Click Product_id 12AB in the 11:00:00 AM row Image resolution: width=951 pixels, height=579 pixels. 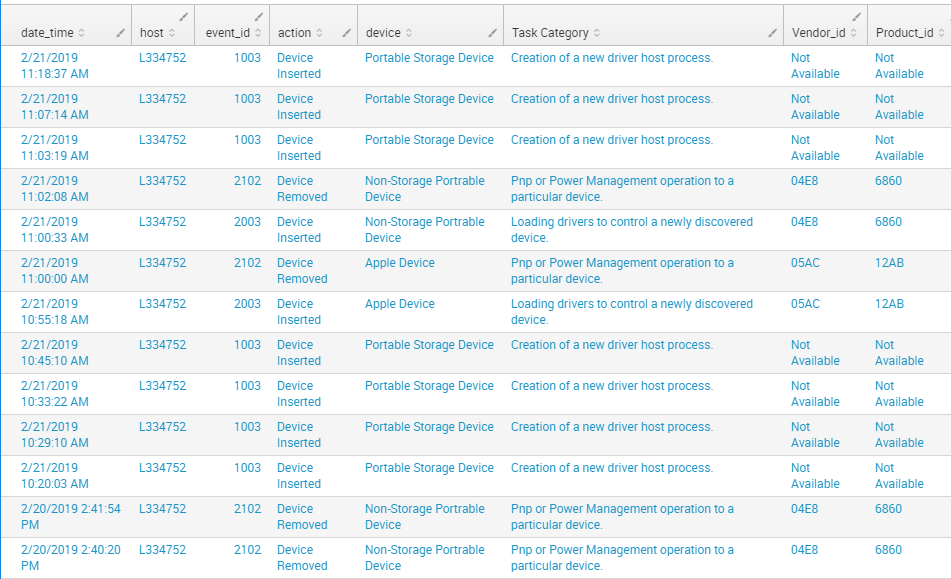coord(889,263)
